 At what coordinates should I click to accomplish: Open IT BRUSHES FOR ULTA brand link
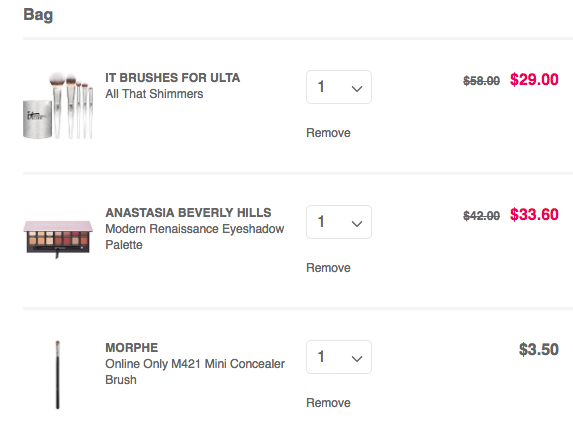click(x=172, y=78)
